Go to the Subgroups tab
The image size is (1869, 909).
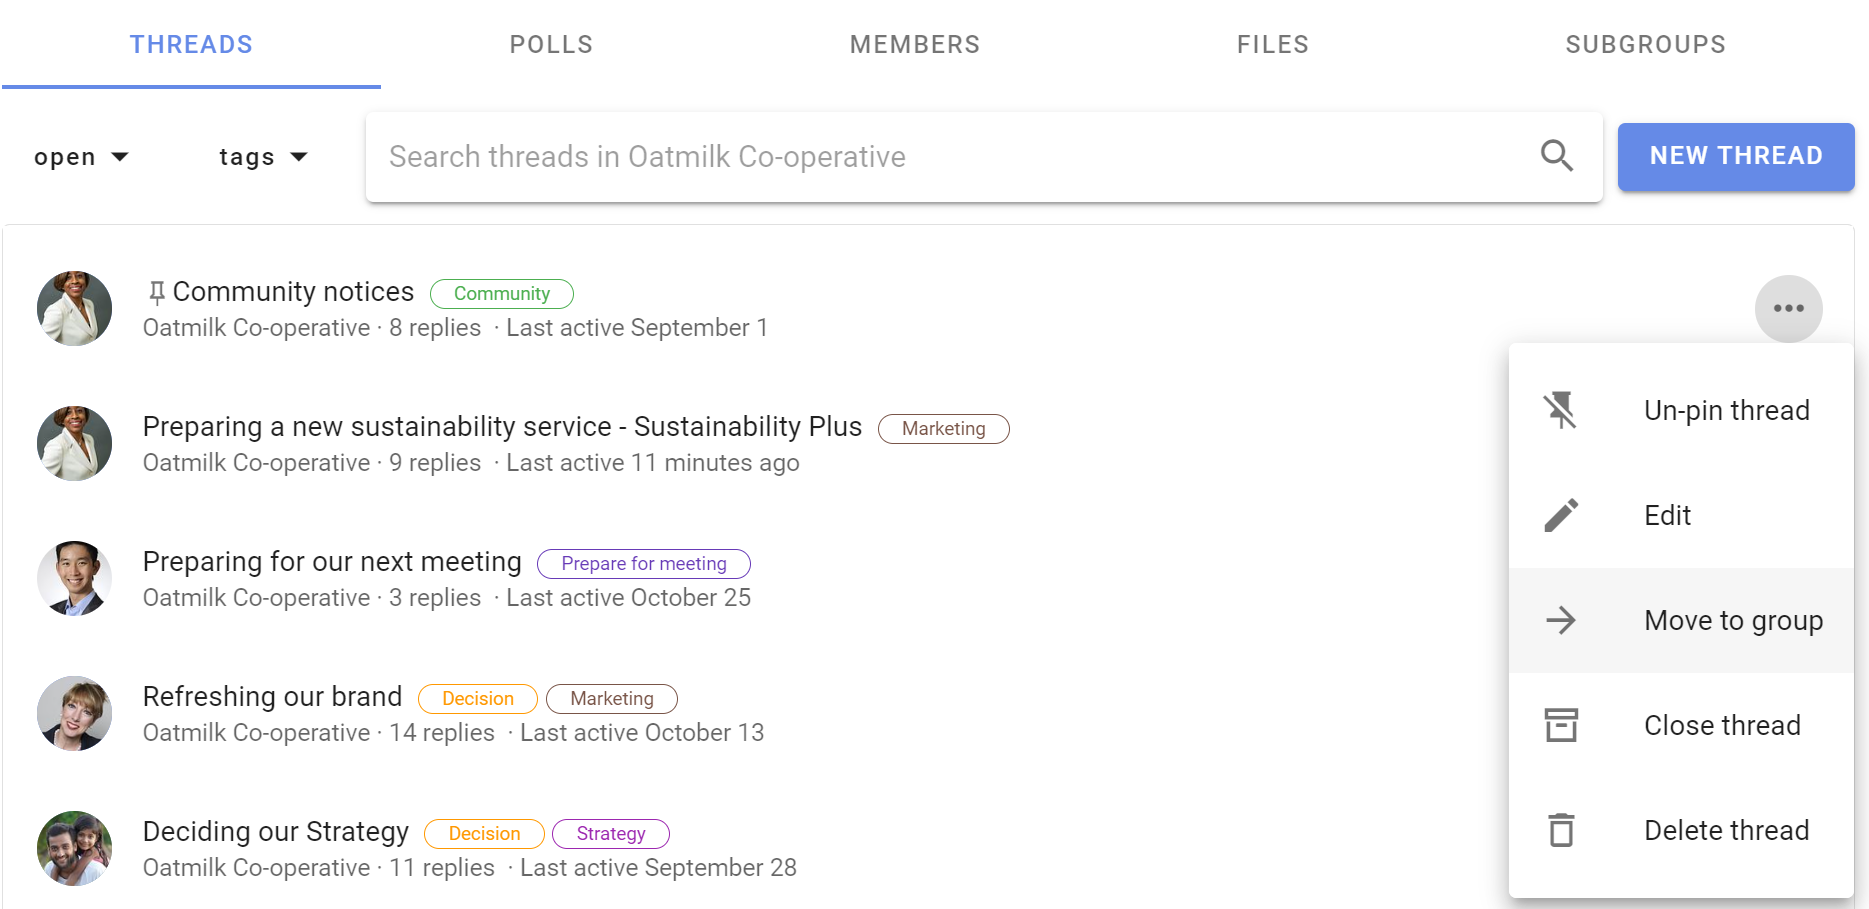point(1646,44)
